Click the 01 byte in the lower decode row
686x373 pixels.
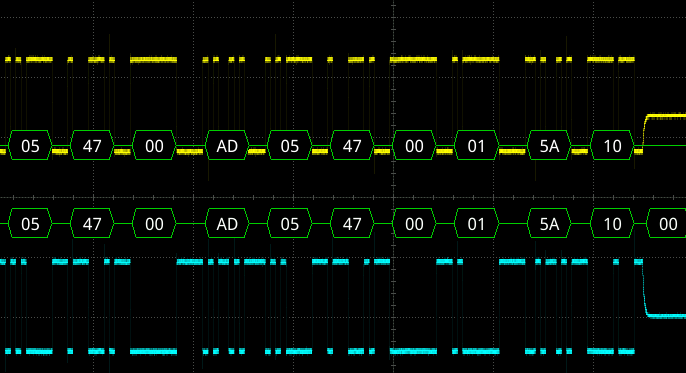click(x=476, y=223)
